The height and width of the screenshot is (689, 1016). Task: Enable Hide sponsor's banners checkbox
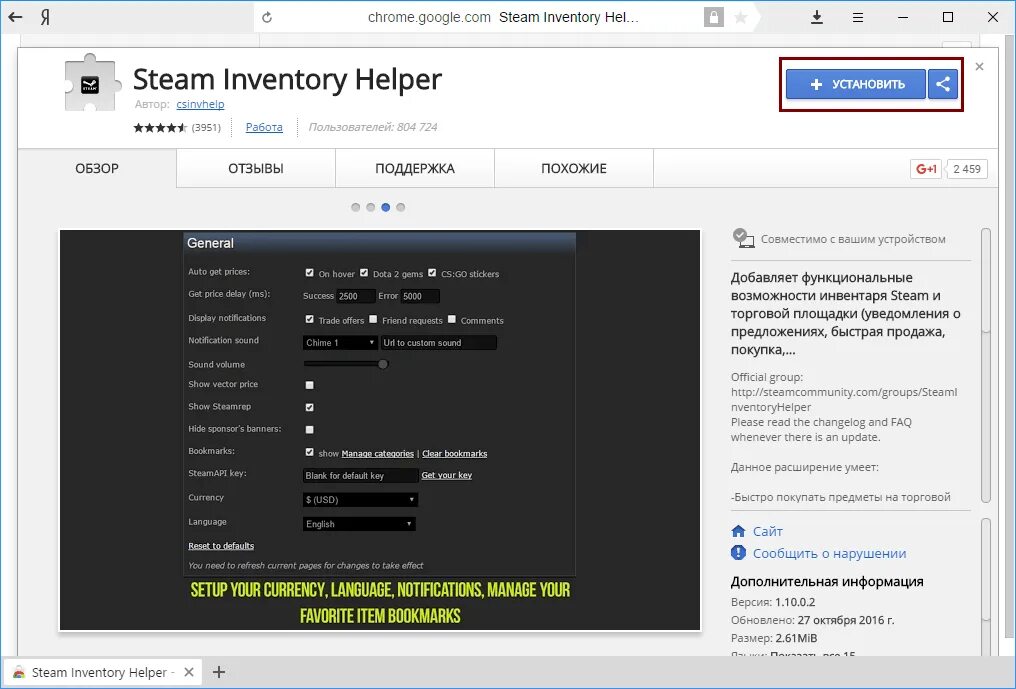pos(310,430)
